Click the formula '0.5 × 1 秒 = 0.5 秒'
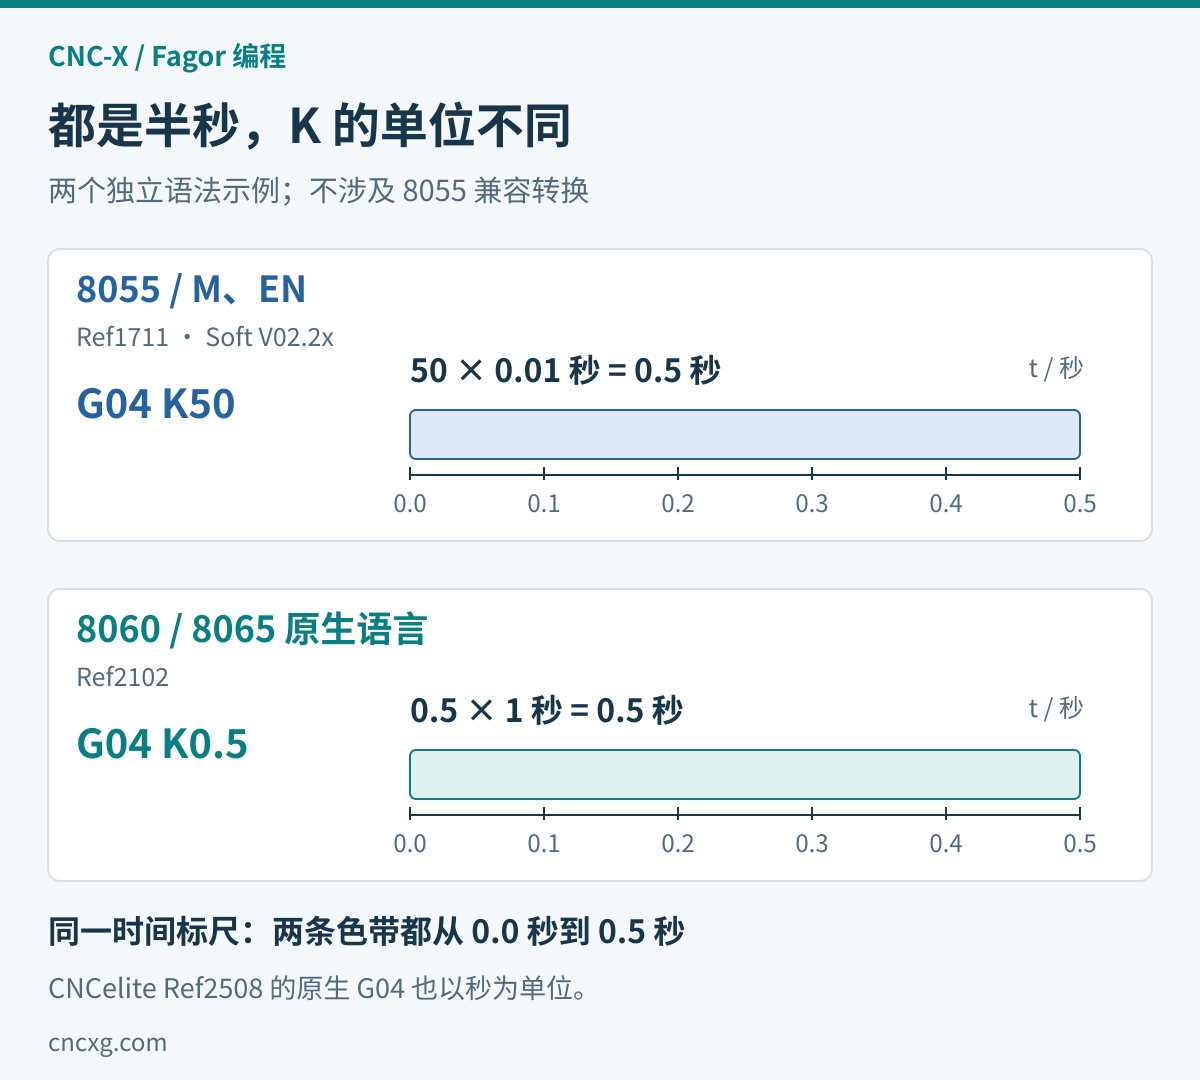The image size is (1200, 1080). [x=546, y=711]
